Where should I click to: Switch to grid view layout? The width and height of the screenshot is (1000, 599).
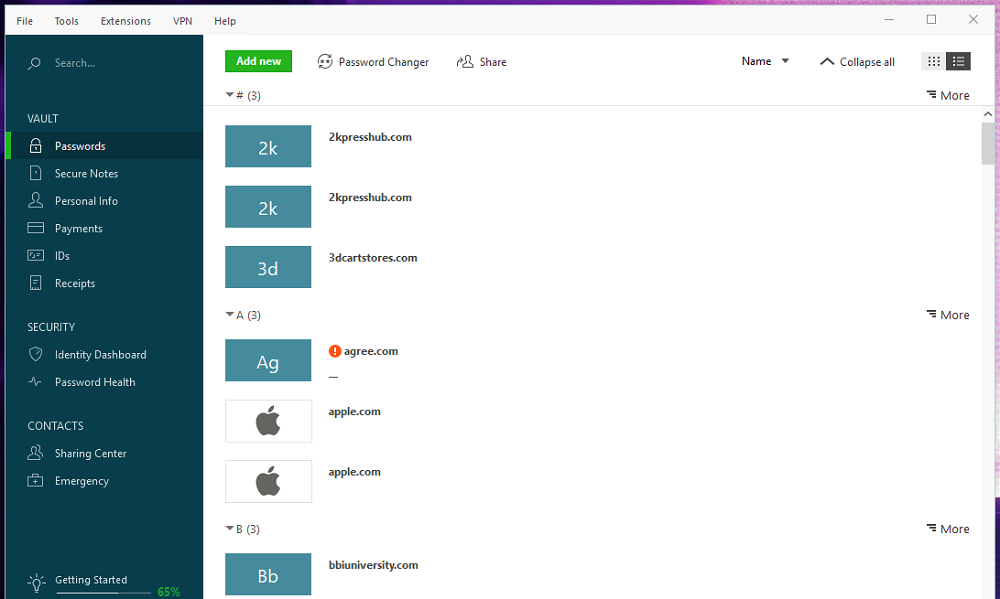click(934, 62)
